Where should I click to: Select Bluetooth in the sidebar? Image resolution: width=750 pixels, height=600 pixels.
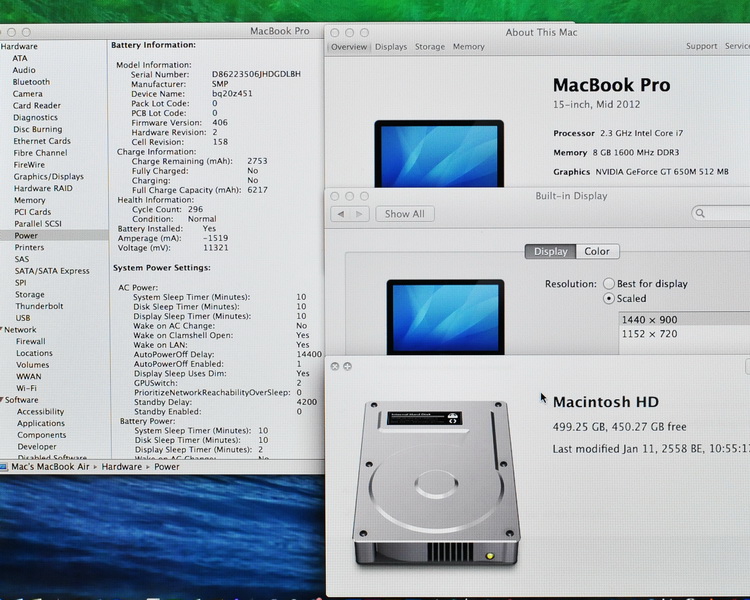click(31, 82)
